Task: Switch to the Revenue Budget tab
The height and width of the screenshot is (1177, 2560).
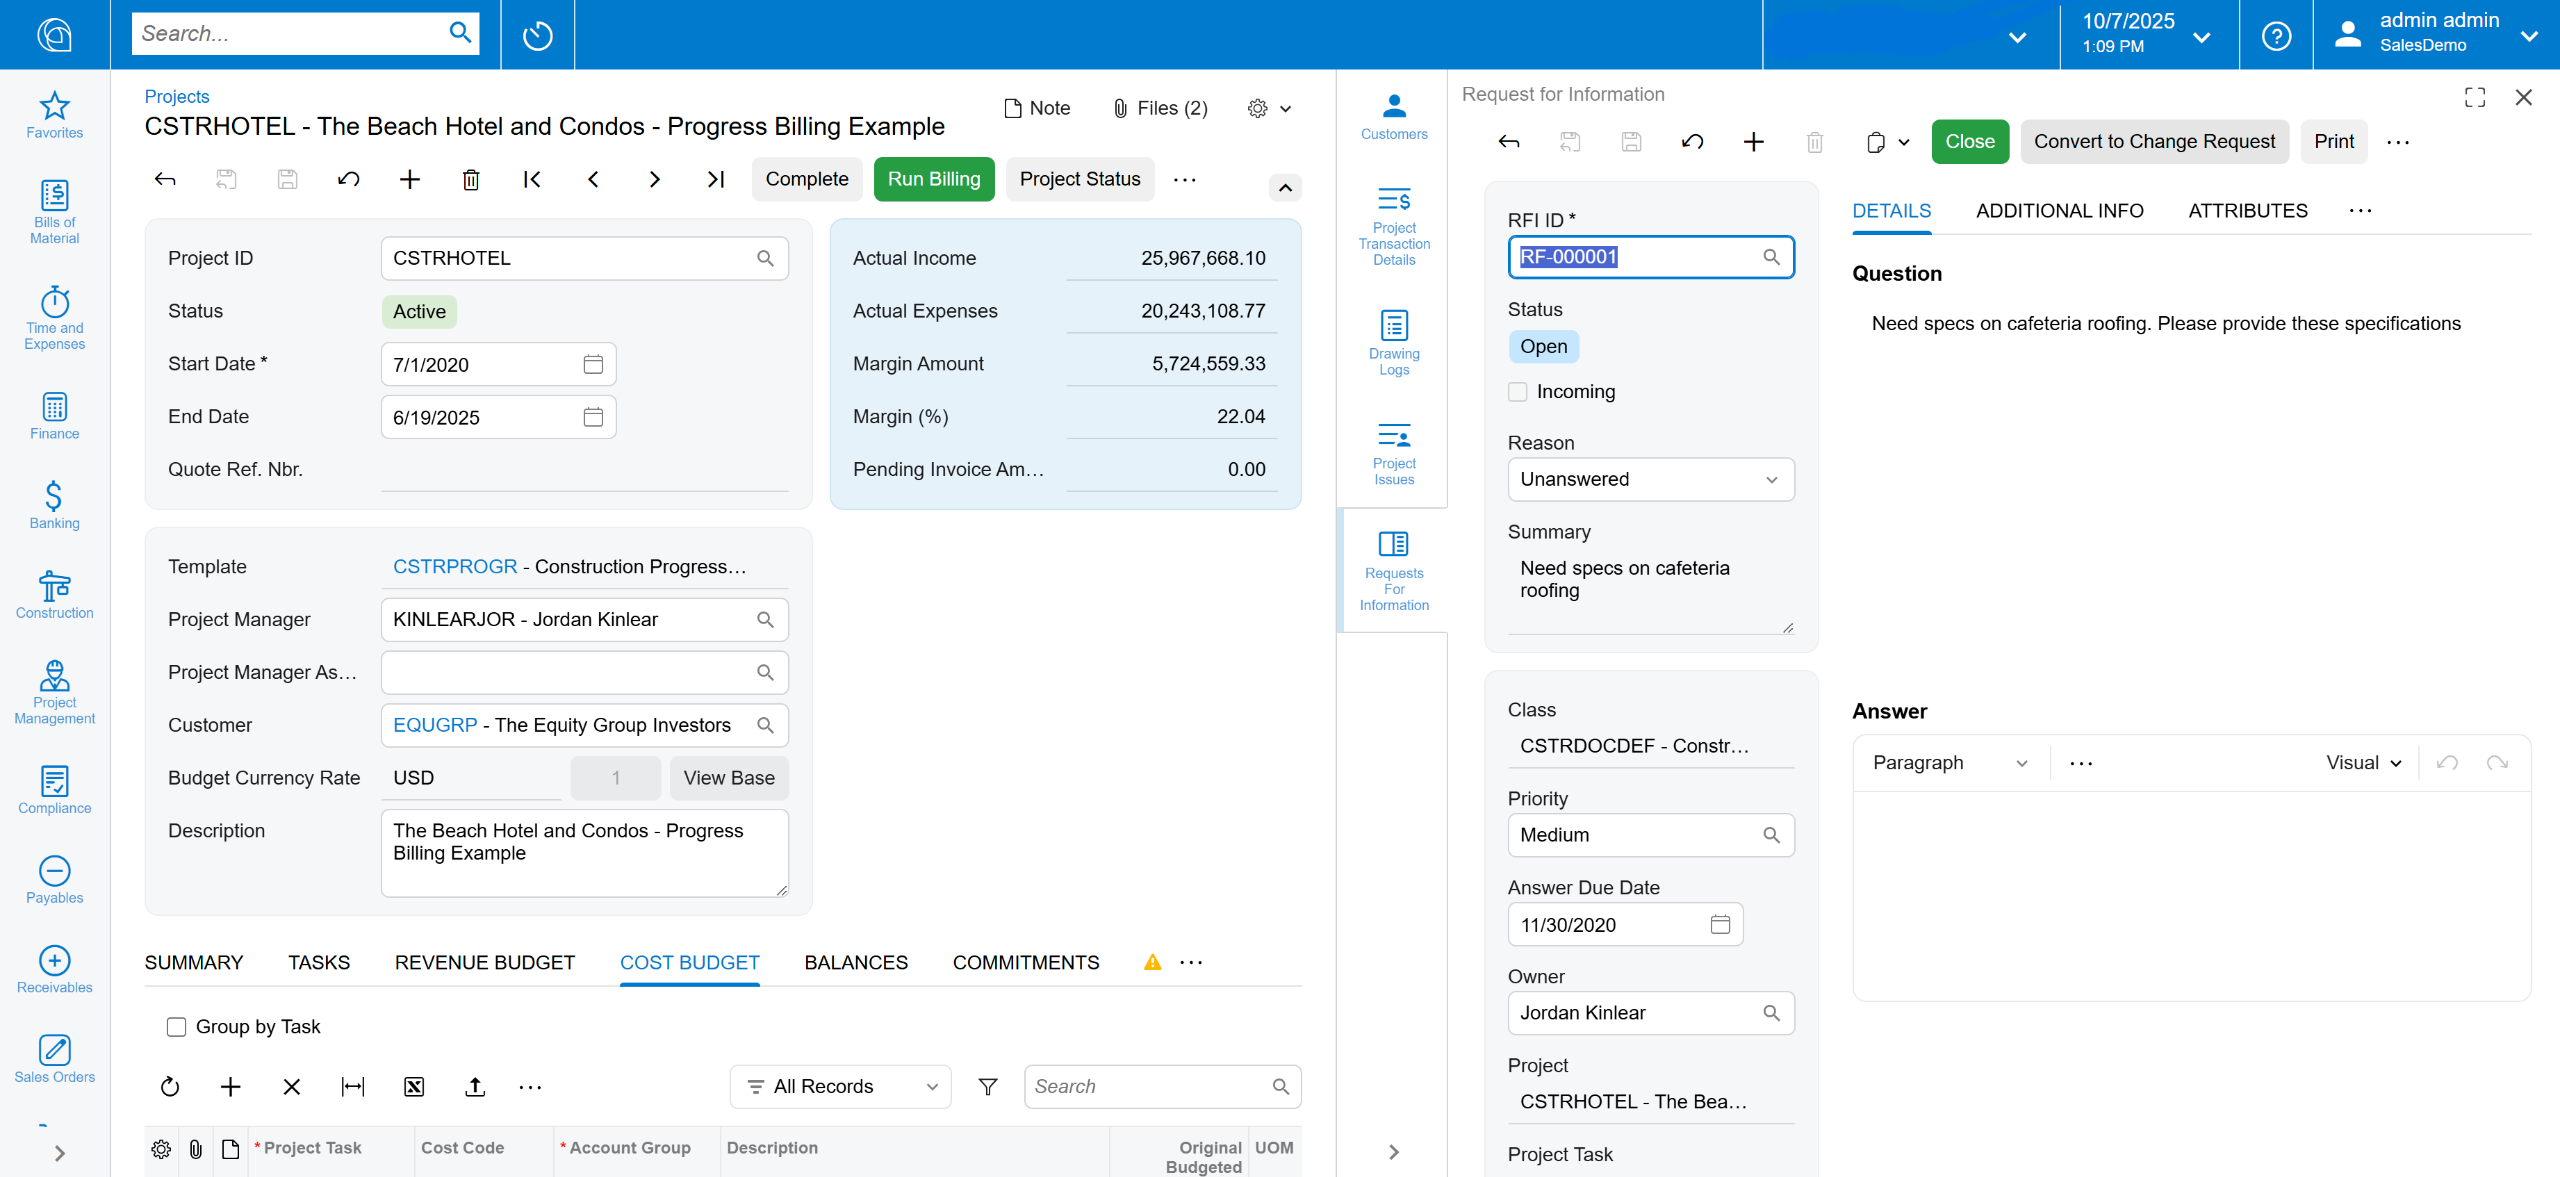Action: point(484,962)
